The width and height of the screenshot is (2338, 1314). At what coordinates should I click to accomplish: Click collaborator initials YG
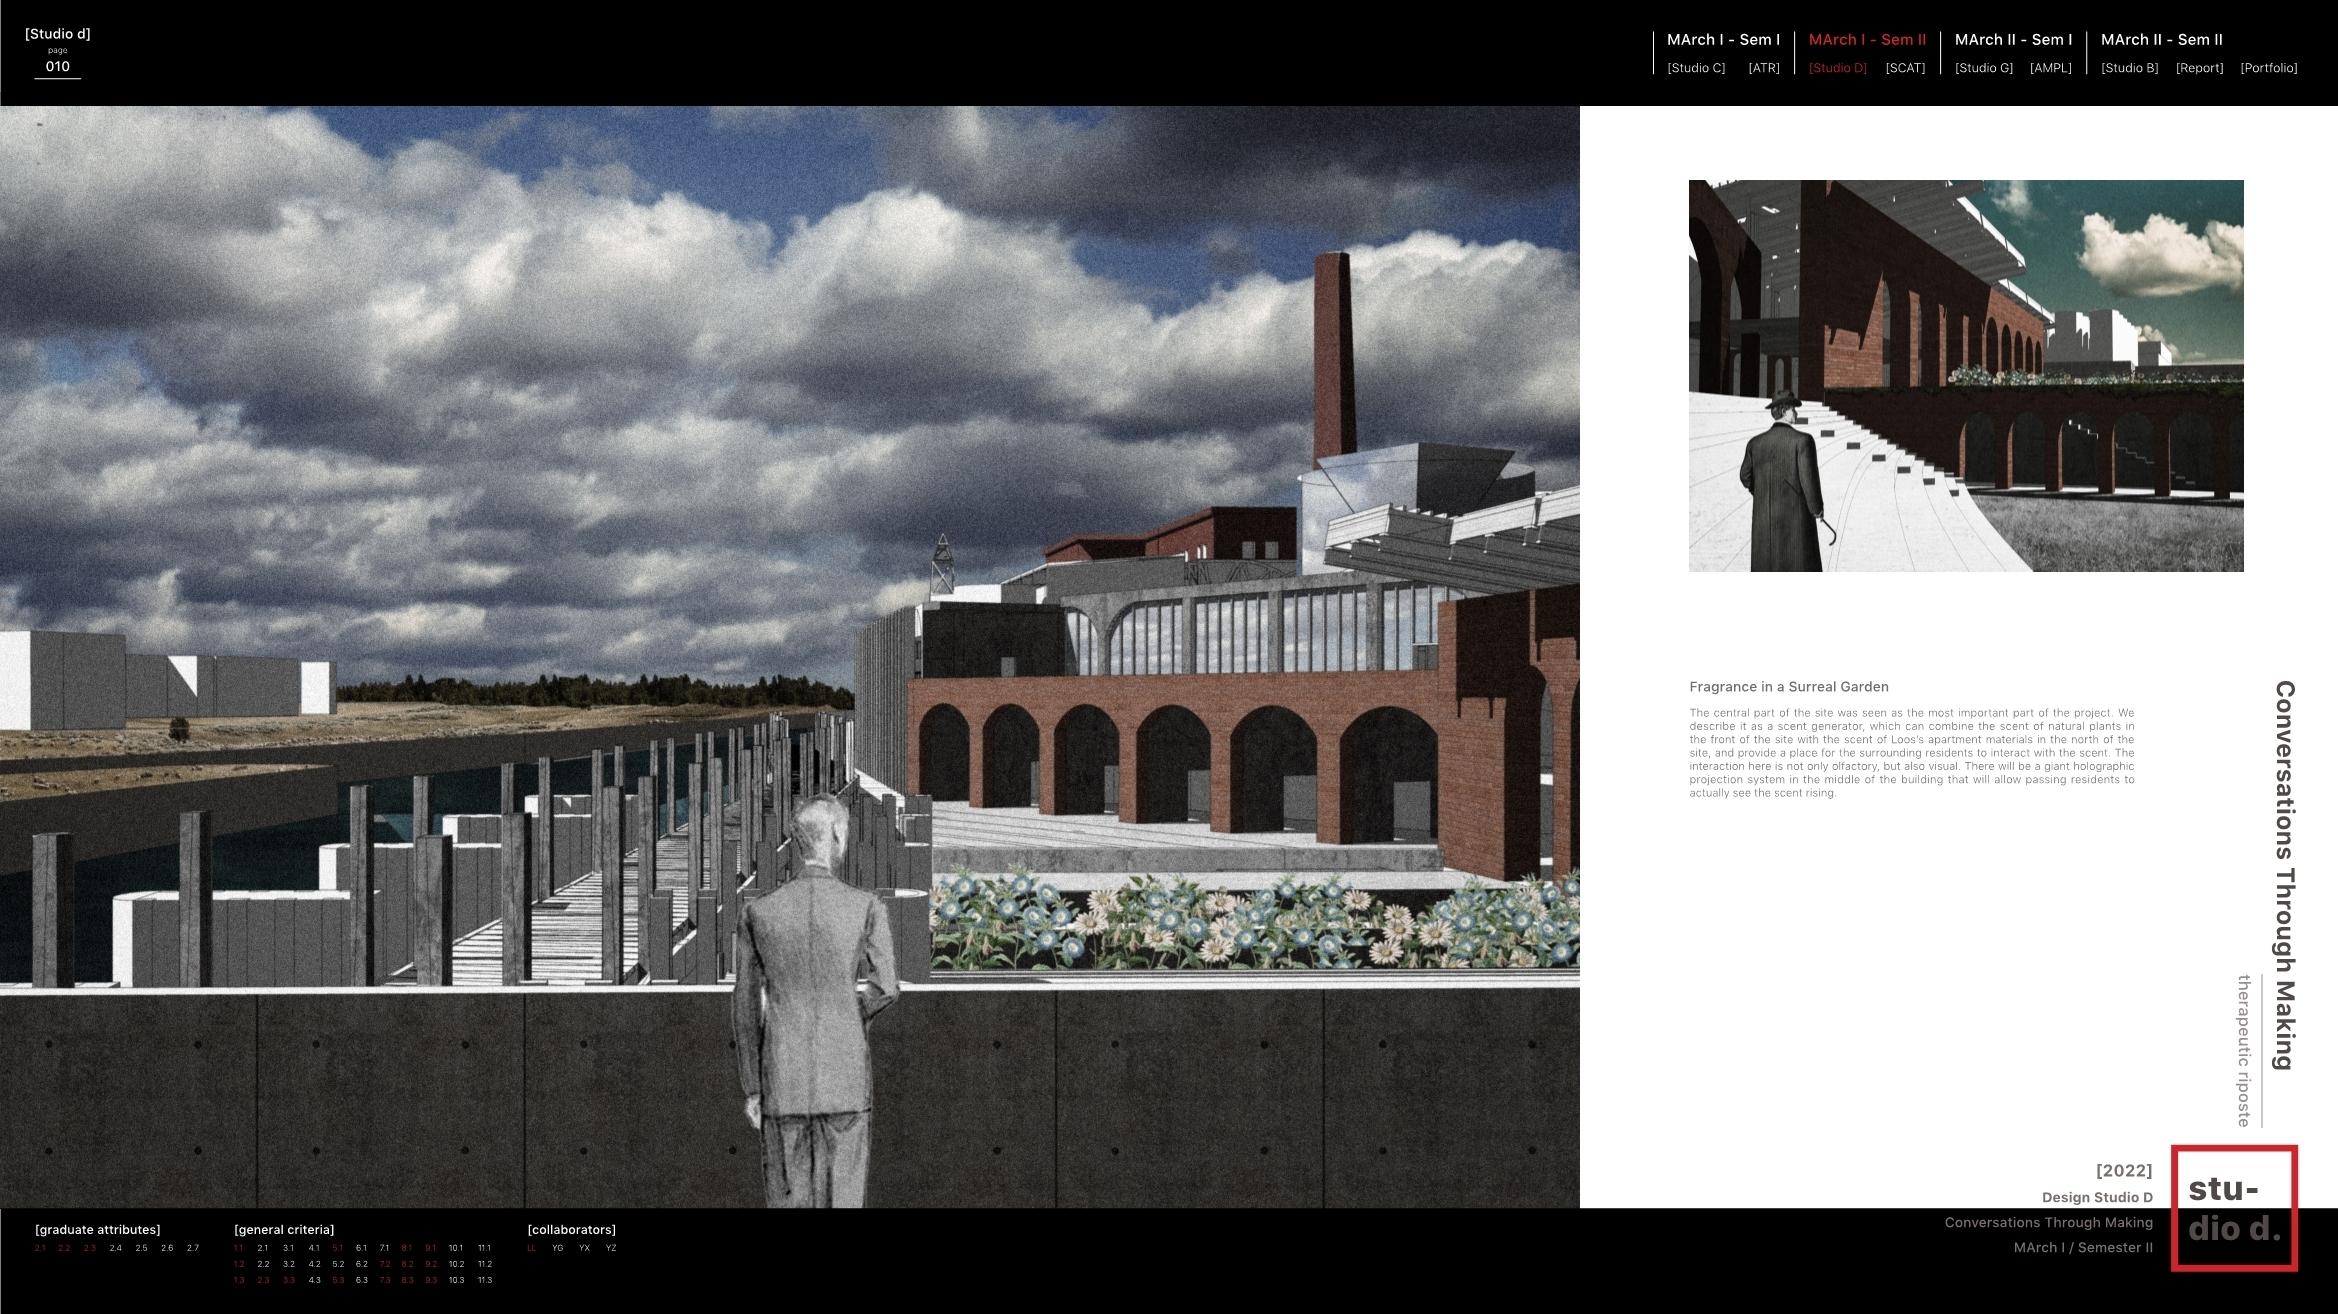(x=558, y=1248)
